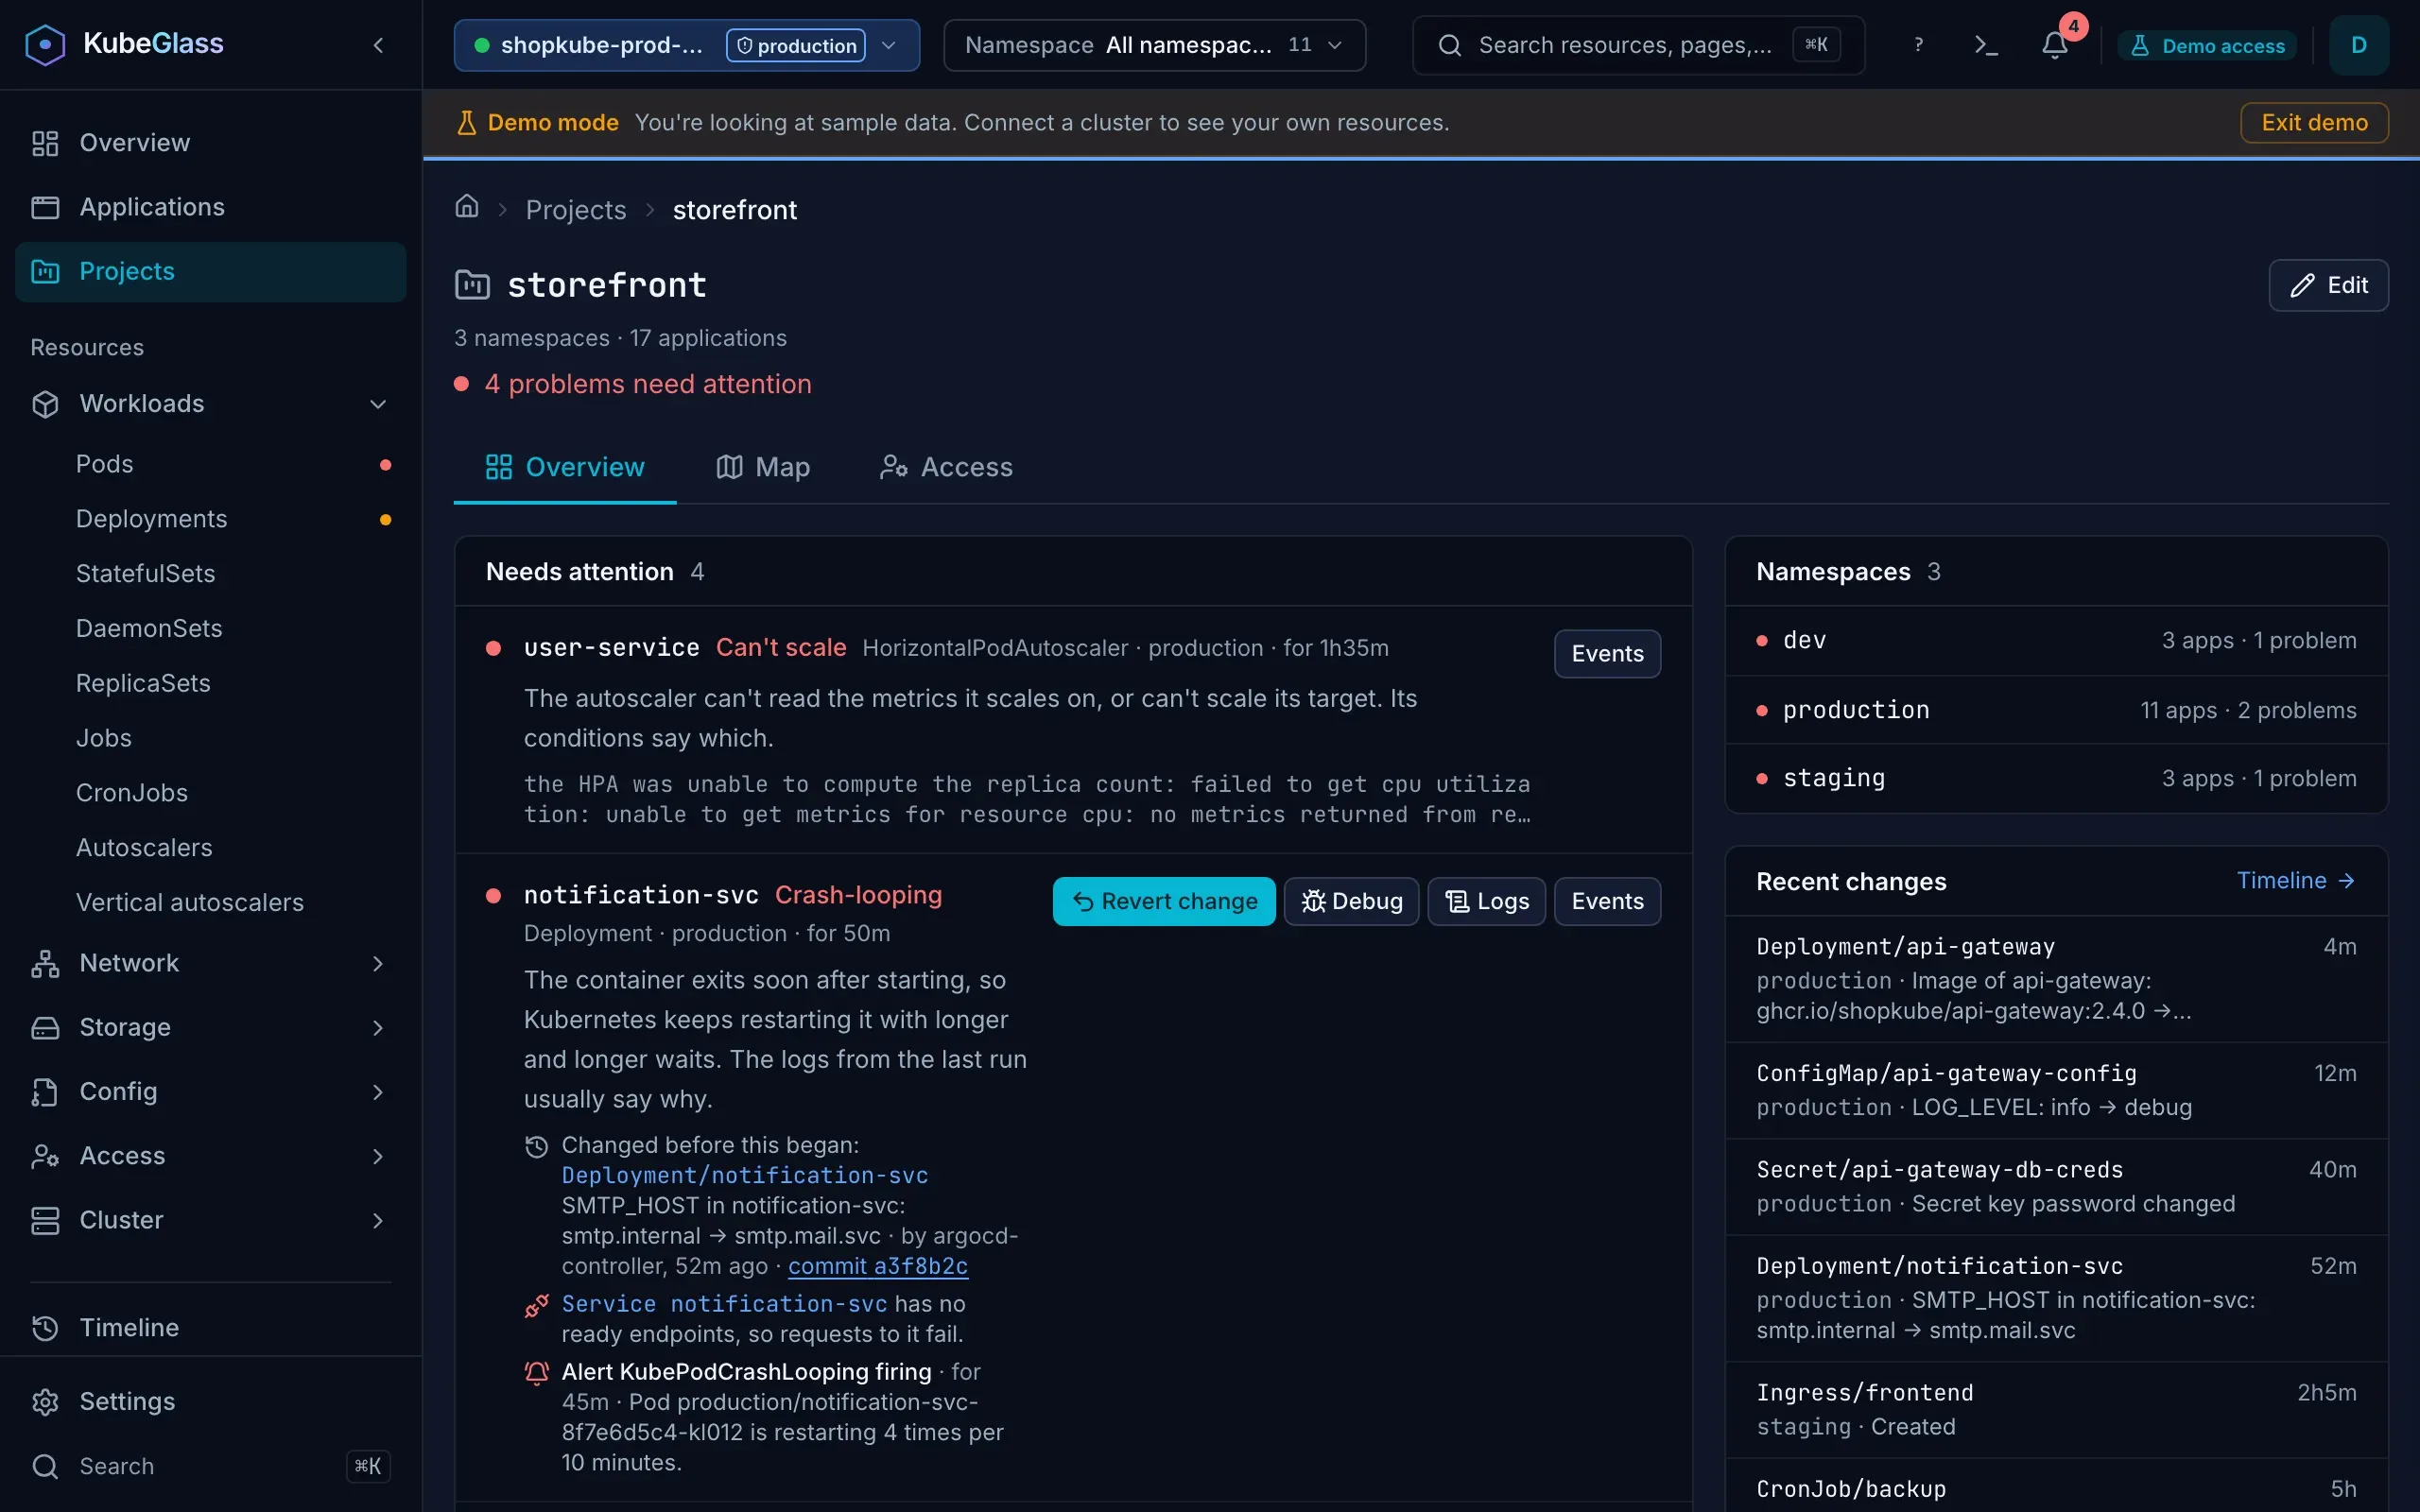Click user-service name in Needs attention
Viewport: 2420px width, 1512px height.
point(611,648)
